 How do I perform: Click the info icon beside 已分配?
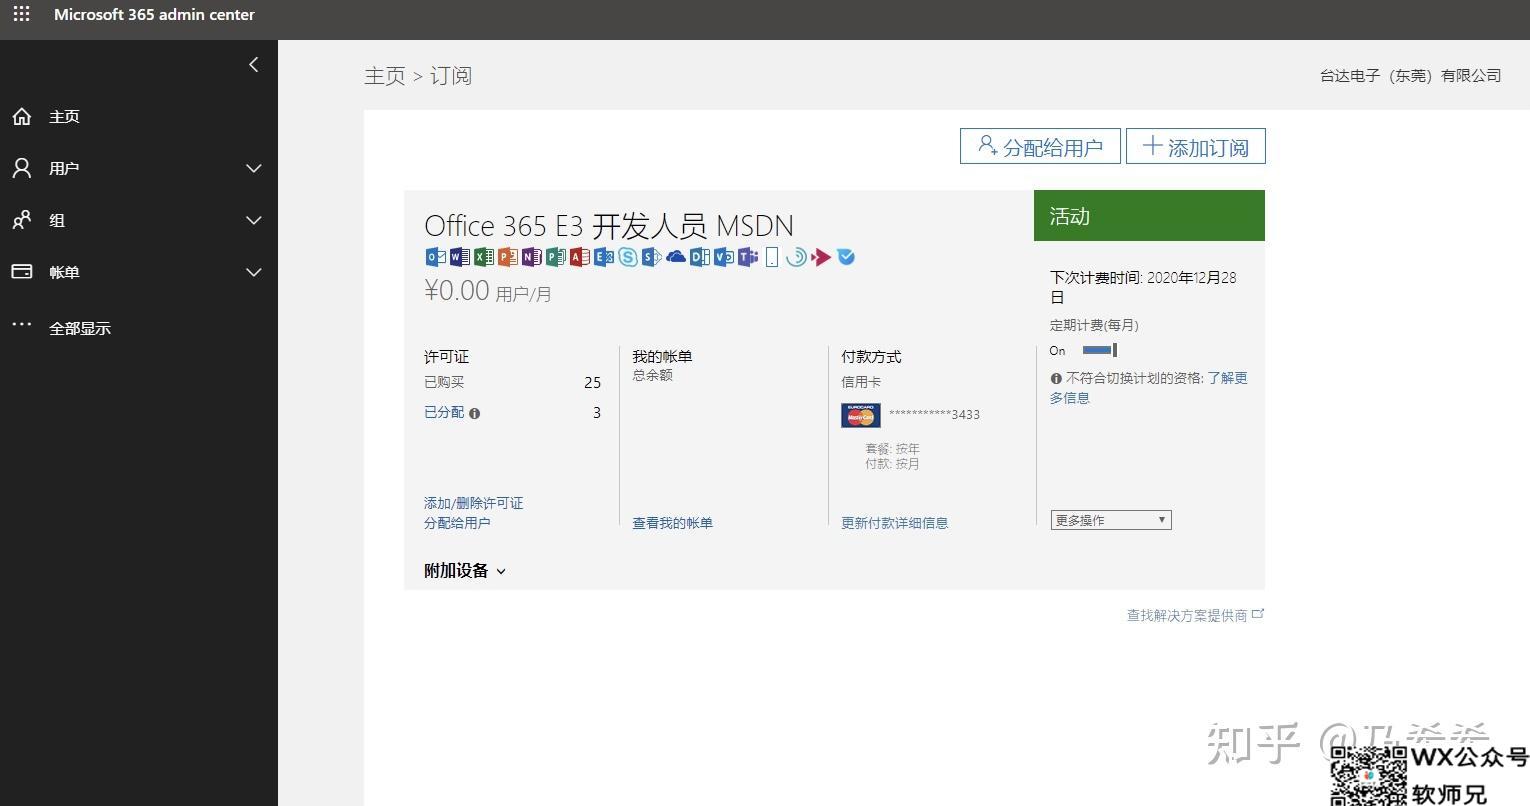tap(474, 413)
